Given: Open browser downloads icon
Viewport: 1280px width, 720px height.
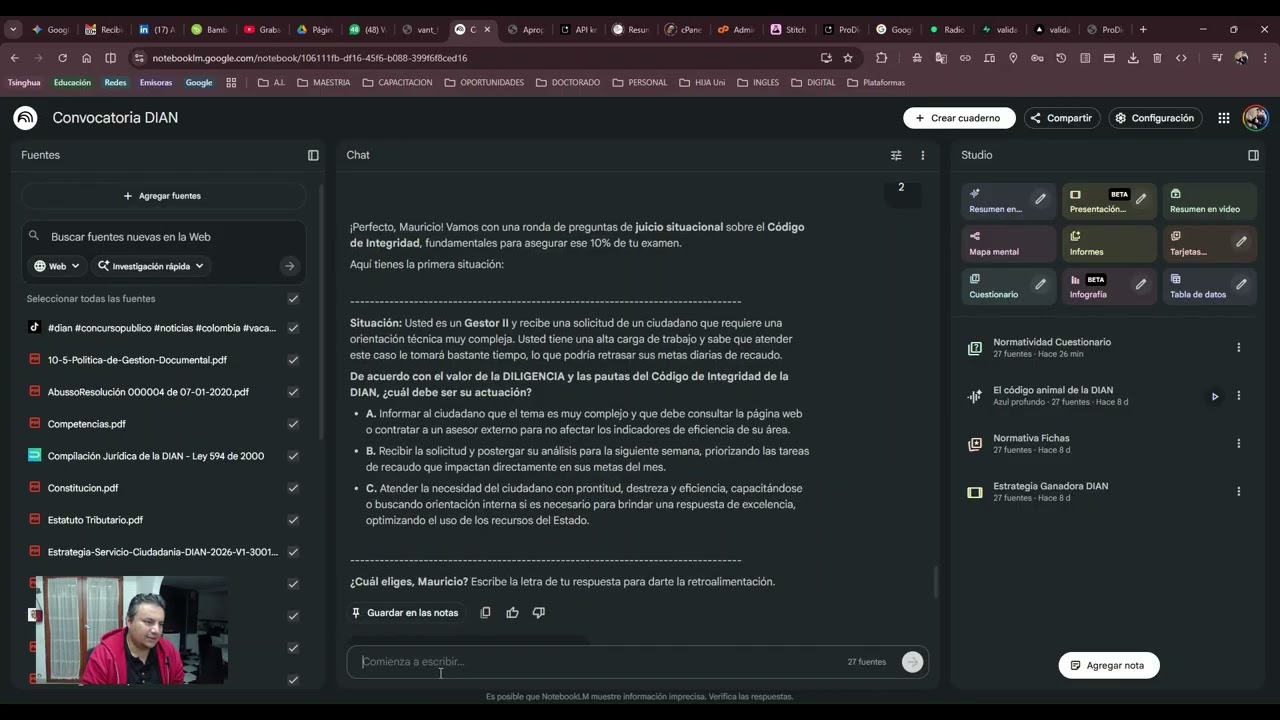Looking at the screenshot, I should click(x=1133, y=58).
